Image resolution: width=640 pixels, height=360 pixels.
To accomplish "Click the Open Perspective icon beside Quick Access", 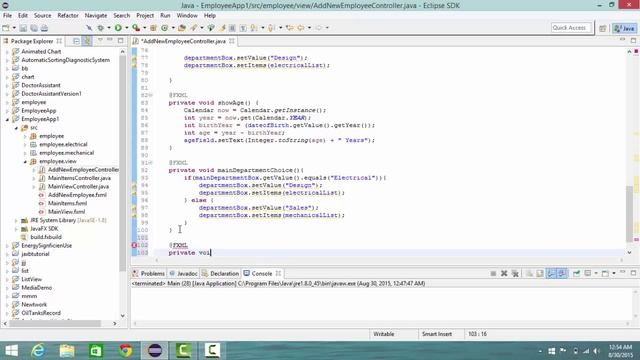I will pos(602,28).
